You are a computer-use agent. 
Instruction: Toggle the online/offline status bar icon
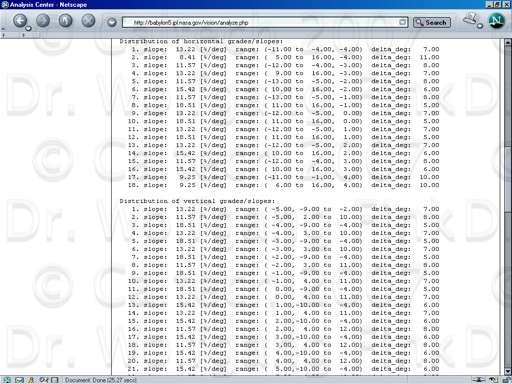(479, 380)
